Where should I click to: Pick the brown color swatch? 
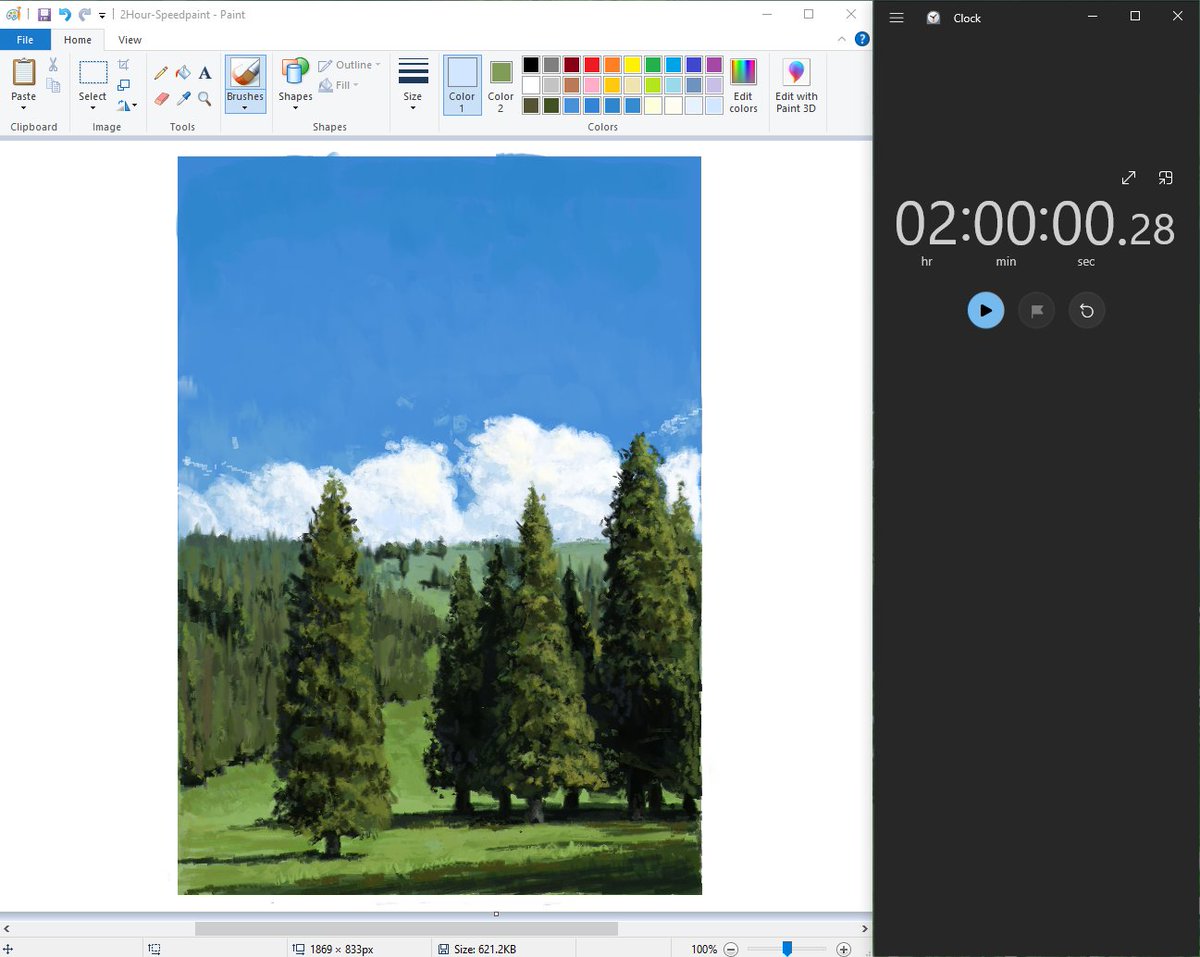(x=571, y=85)
